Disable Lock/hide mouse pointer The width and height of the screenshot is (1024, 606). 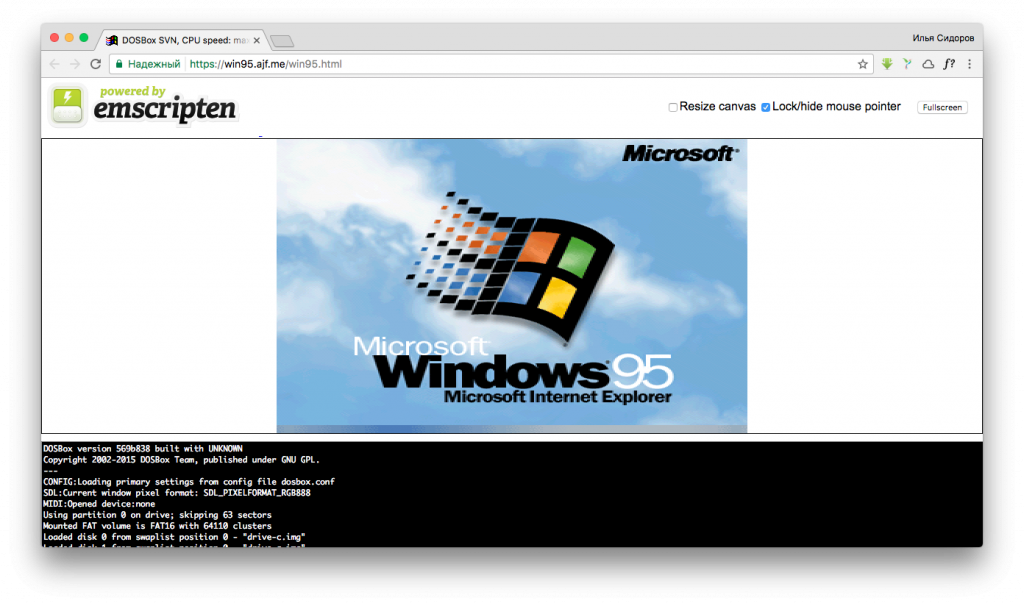tap(765, 106)
